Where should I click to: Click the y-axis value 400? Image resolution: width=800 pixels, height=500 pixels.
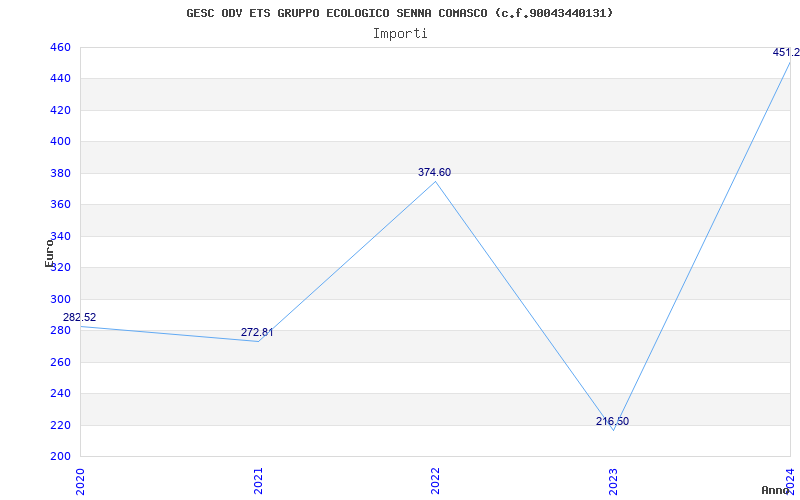(x=60, y=141)
